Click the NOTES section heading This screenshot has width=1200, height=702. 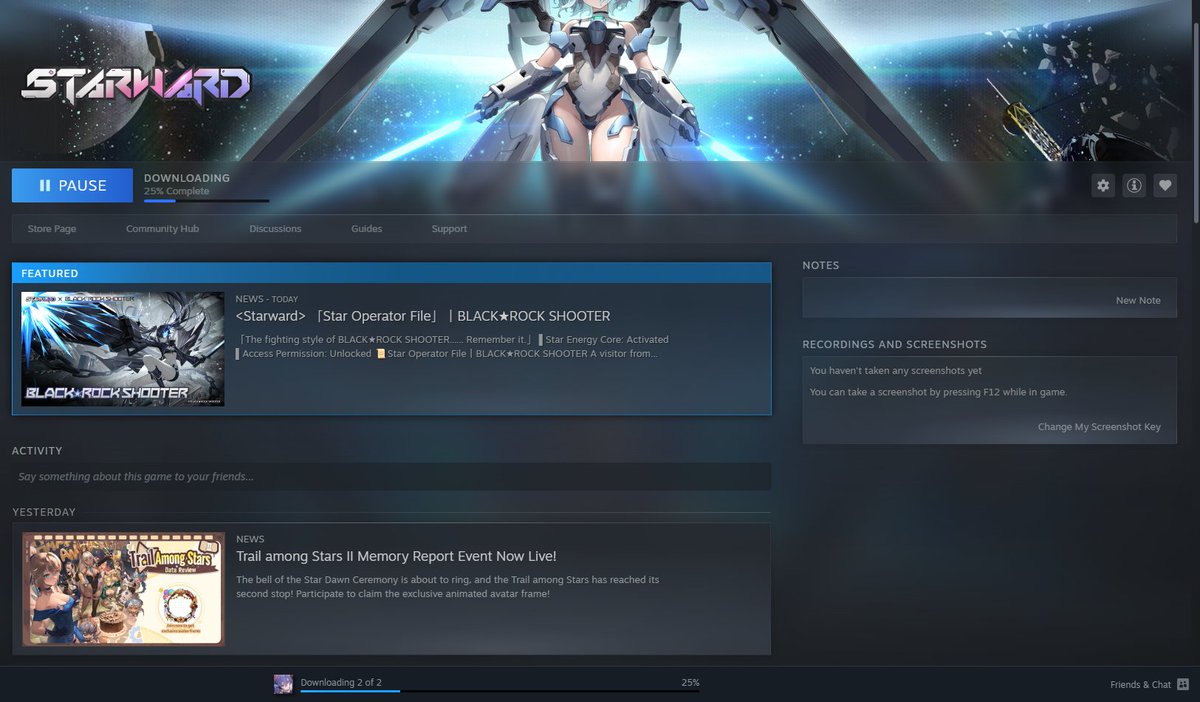tap(821, 266)
